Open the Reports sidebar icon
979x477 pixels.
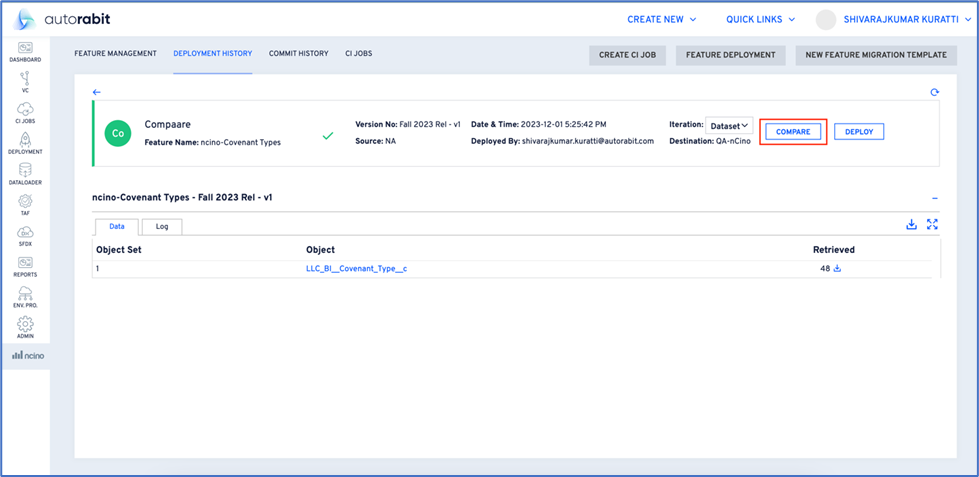click(x=25, y=266)
